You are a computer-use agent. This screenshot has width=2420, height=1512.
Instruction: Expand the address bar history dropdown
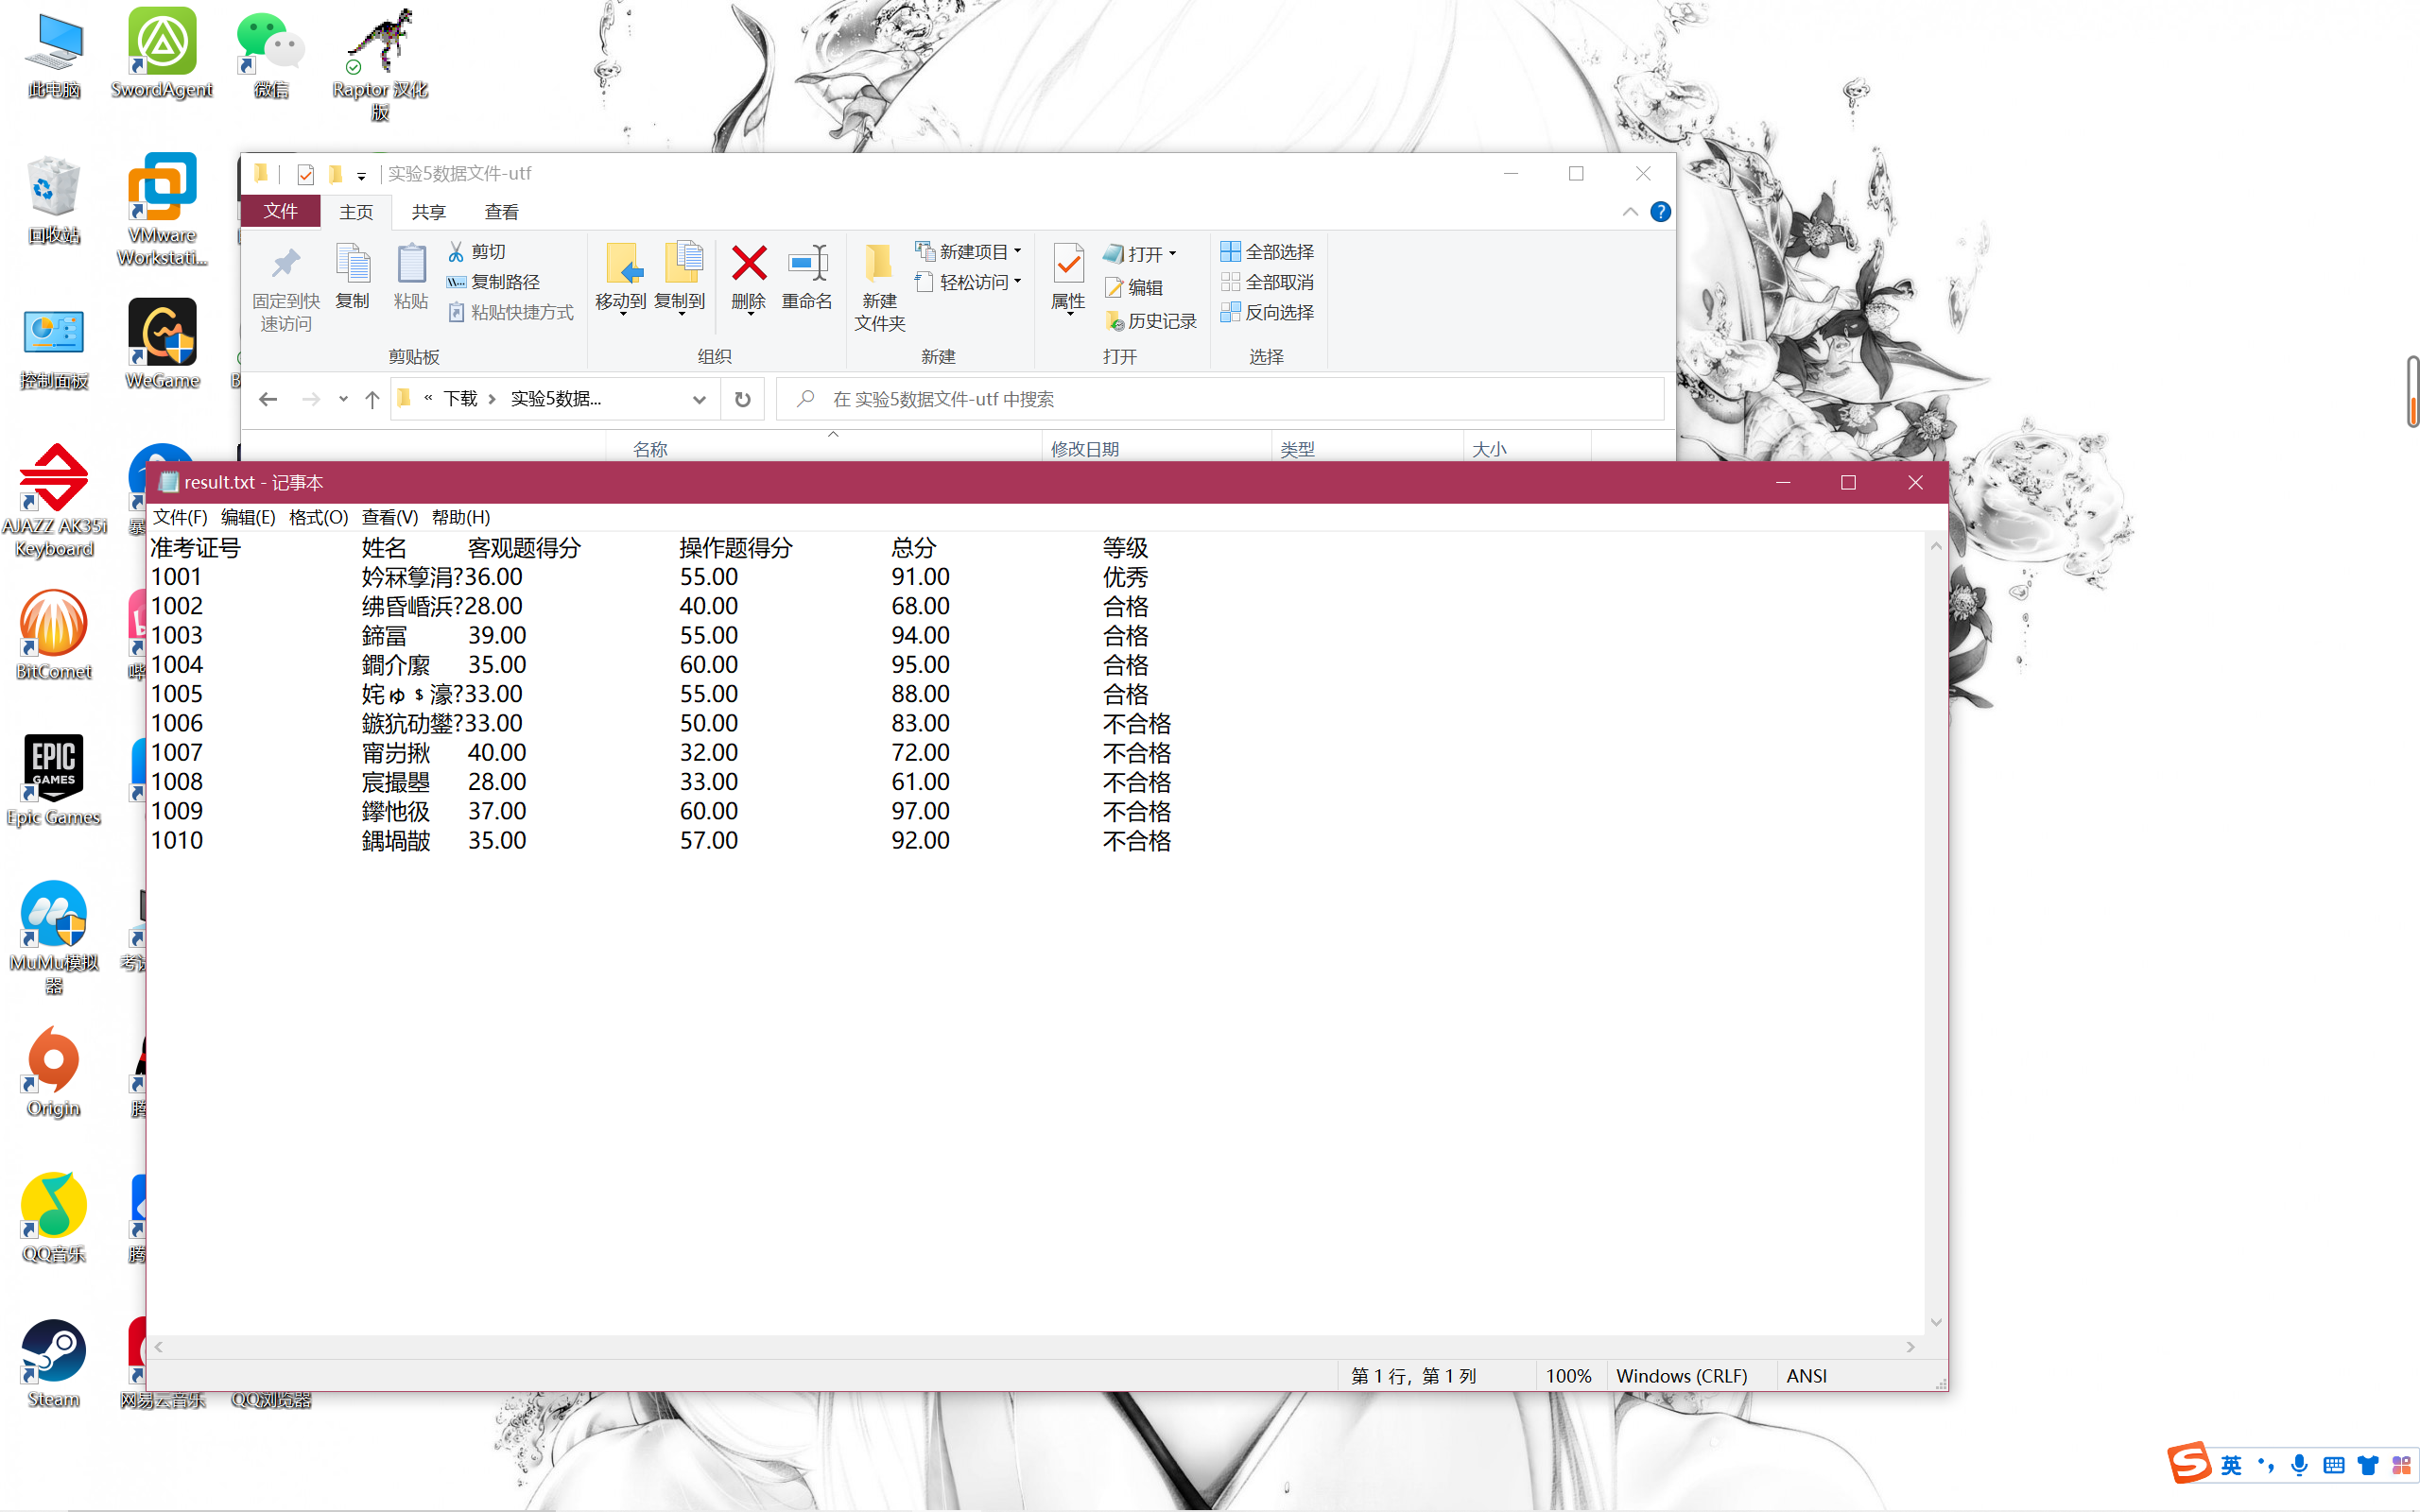coord(699,399)
